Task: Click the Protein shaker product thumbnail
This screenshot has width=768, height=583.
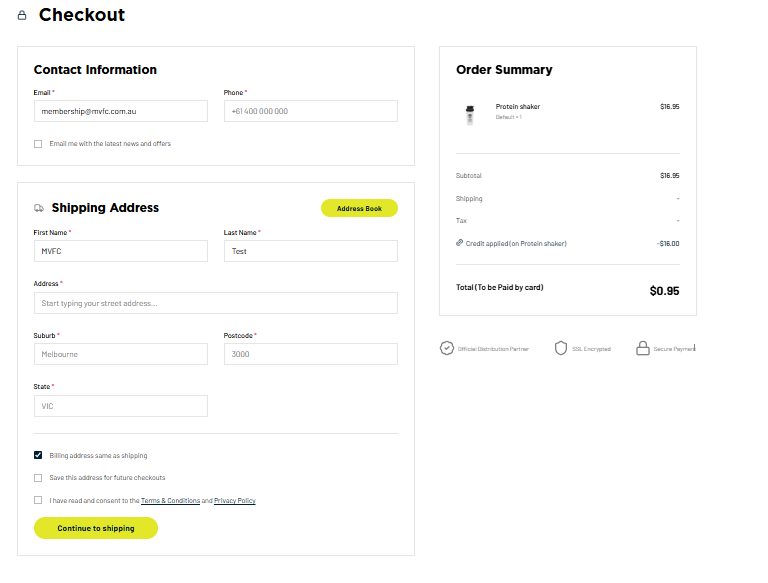Action: coord(470,115)
